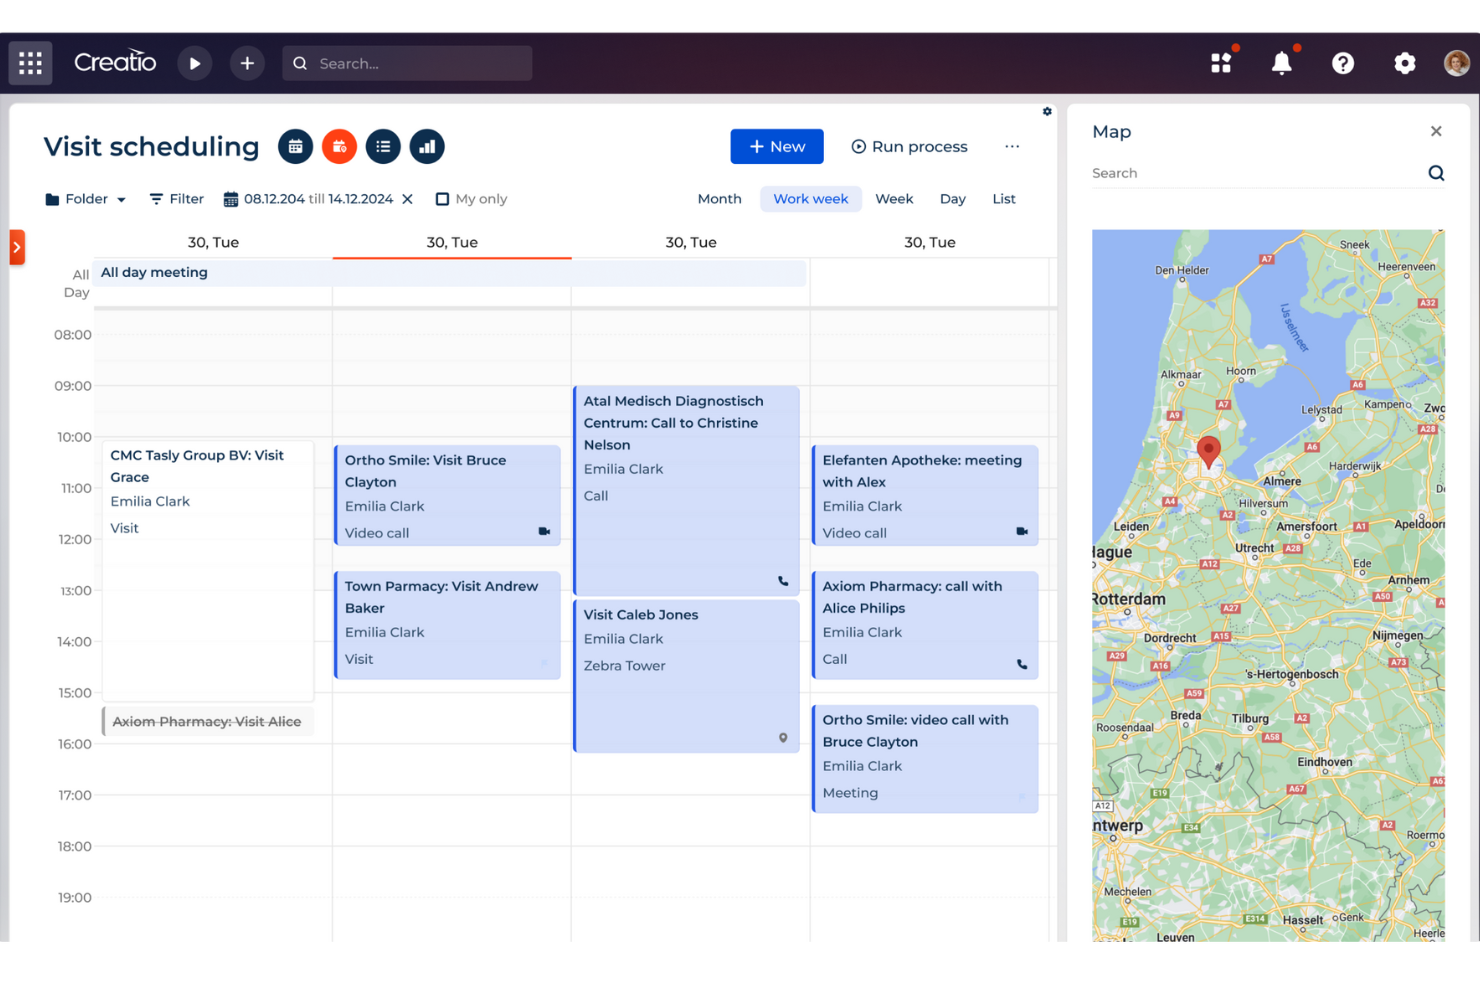Open the three-dot more actions menu

click(x=1012, y=146)
